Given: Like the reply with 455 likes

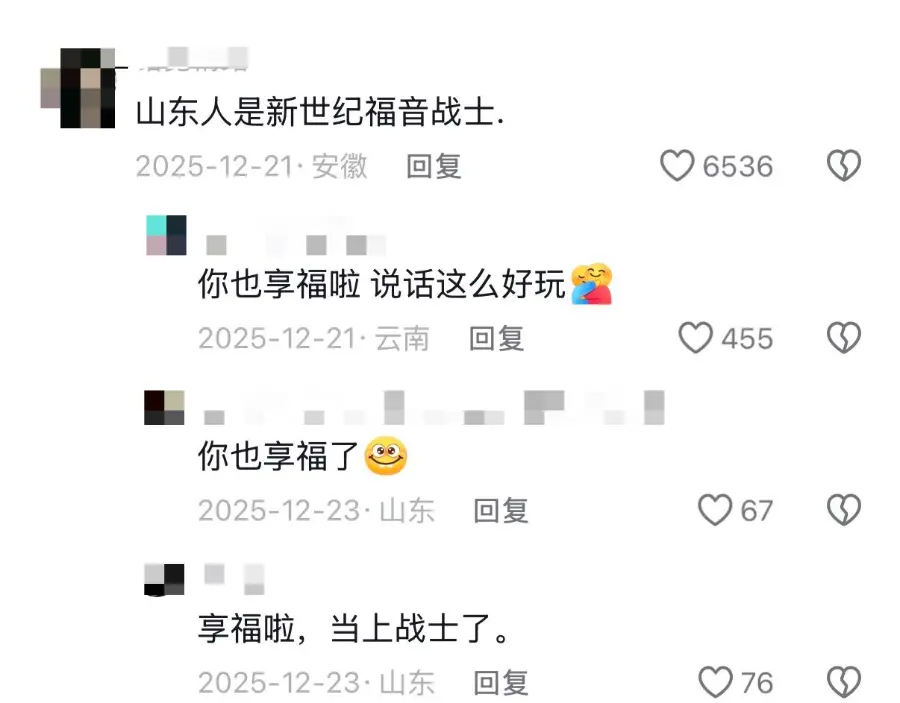Looking at the screenshot, I should click(x=696, y=337).
